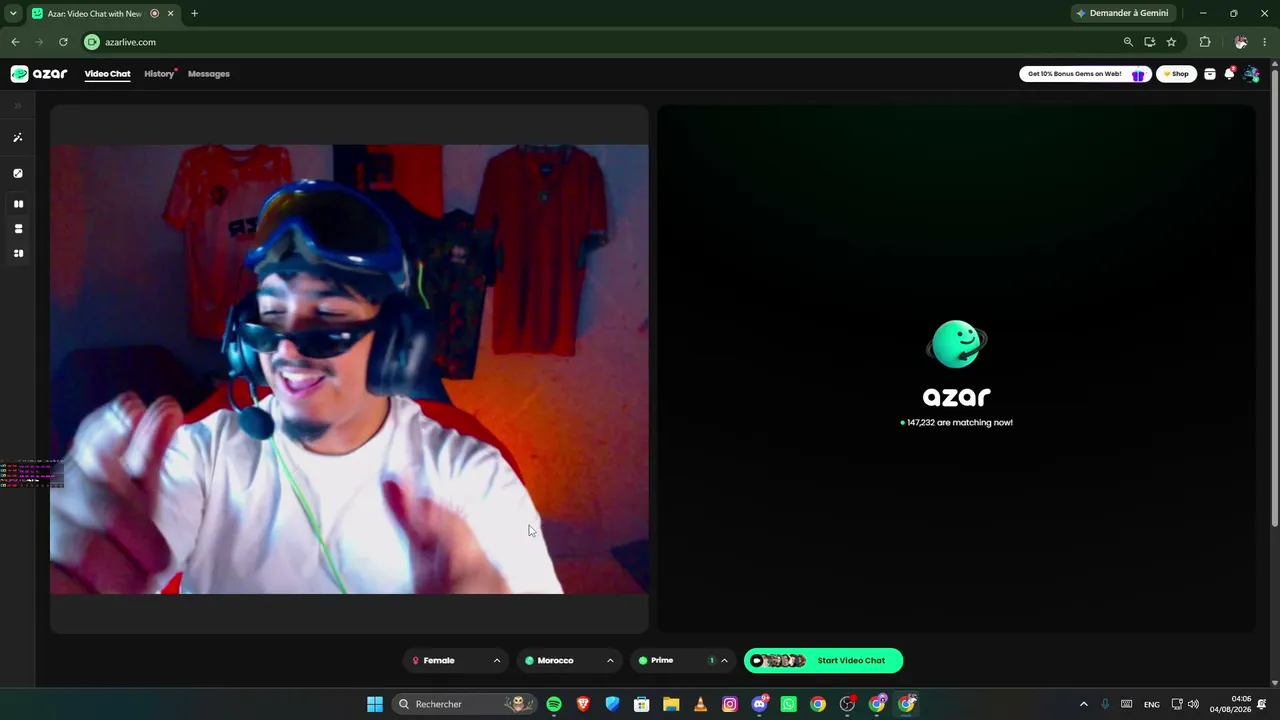Open the Chrome profile avatar

click(x=1241, y=42)
